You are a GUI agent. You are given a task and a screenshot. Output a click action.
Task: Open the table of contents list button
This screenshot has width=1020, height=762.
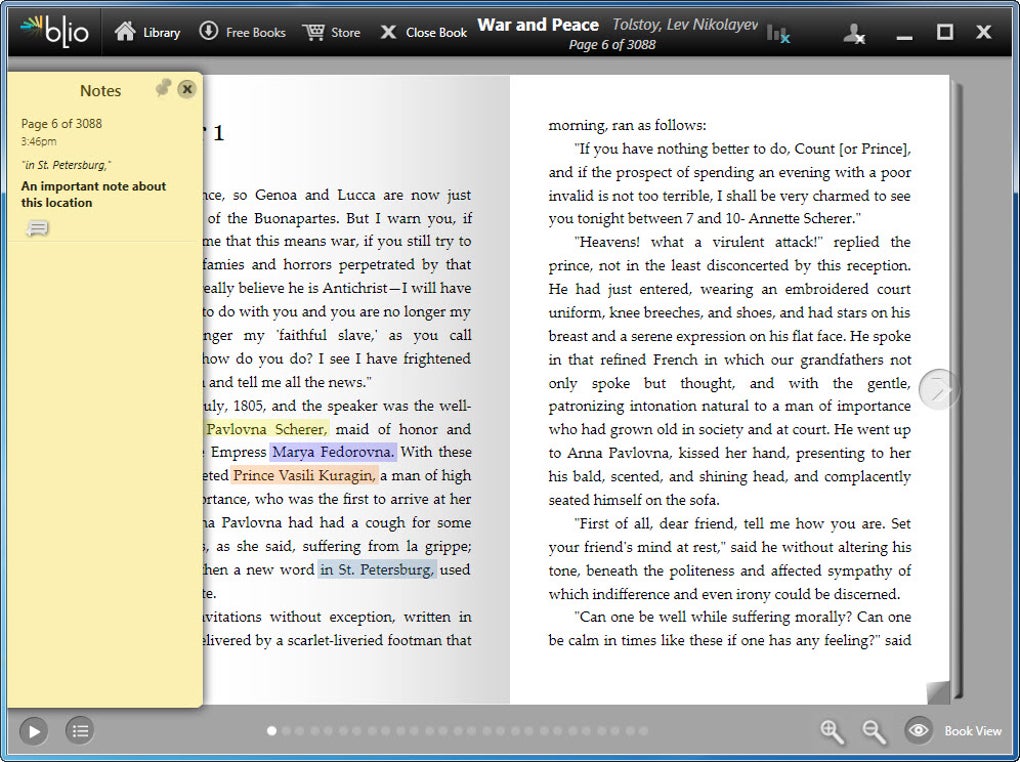point(80,731)
